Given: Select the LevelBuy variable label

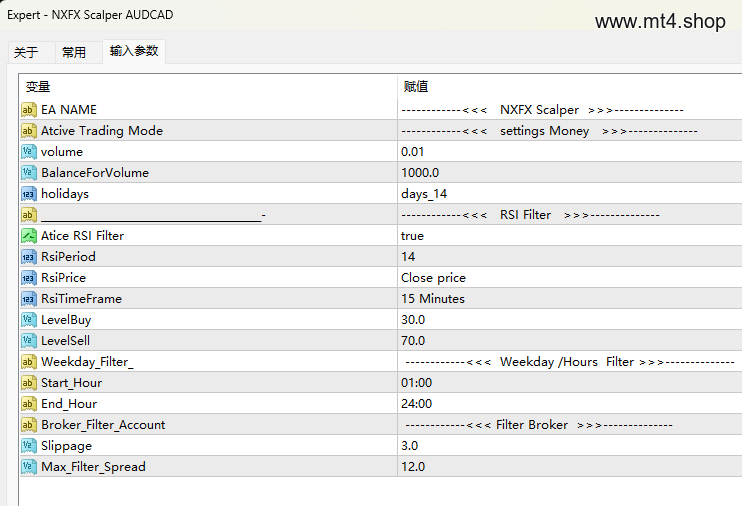Looking at the screenshot, I should (x=66, y=320).
